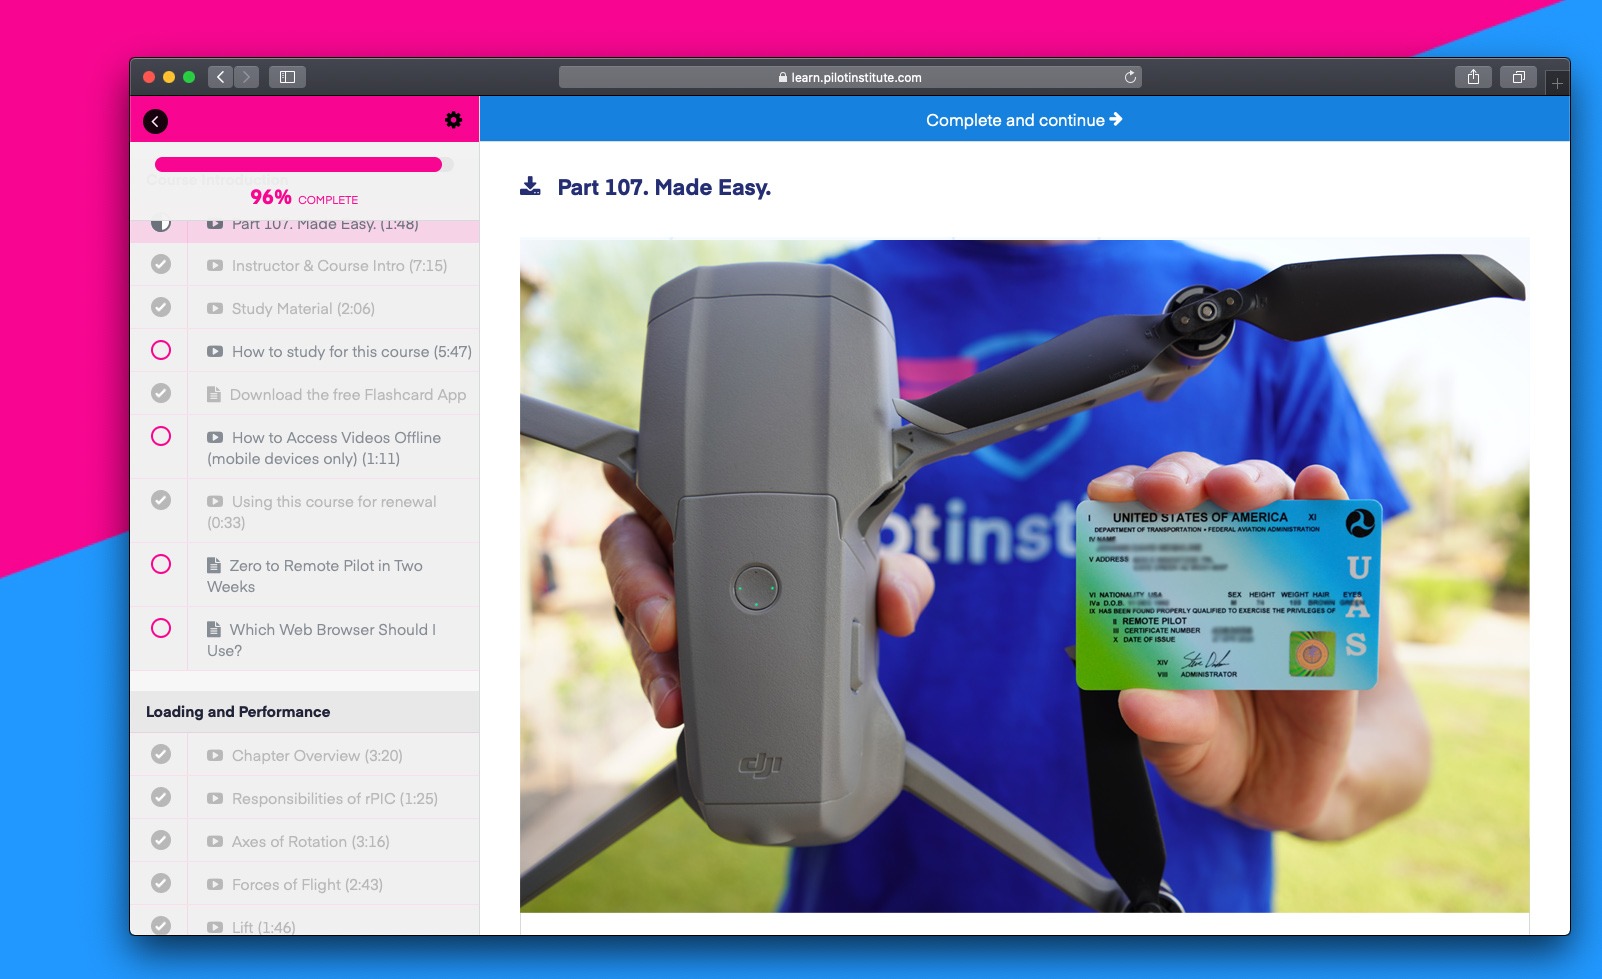1602x979 pixels.
Task: Click document icon beside Which Web Browser
Action: pyautogui.click(x=214, y=628)
